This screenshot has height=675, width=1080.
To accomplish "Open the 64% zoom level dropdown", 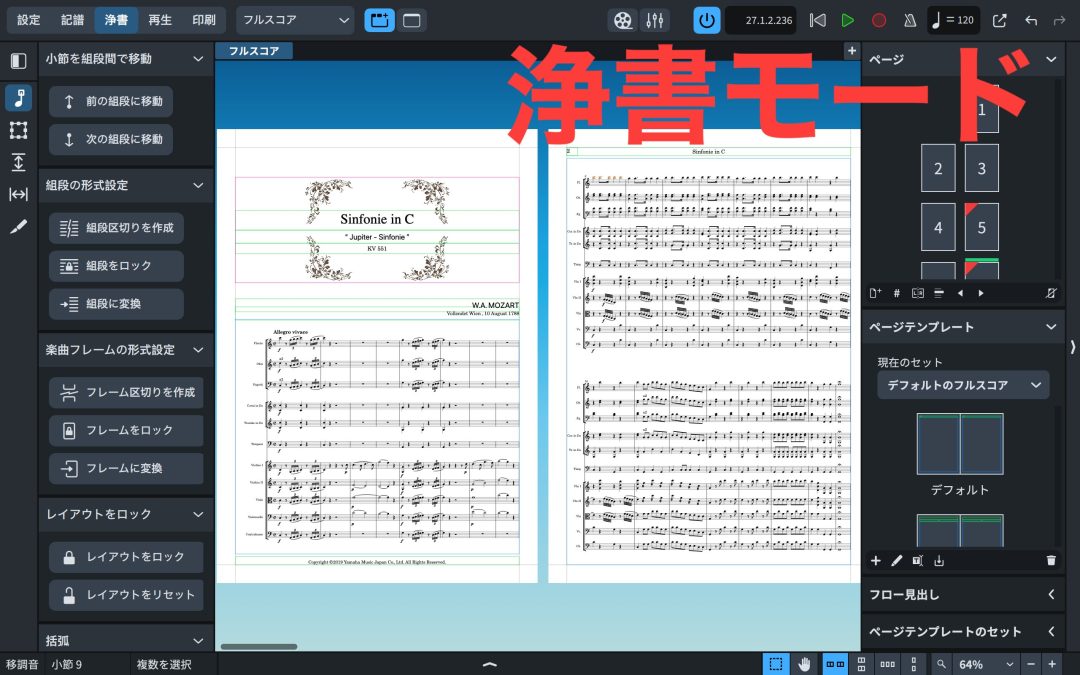I will [x=986, y=665].
